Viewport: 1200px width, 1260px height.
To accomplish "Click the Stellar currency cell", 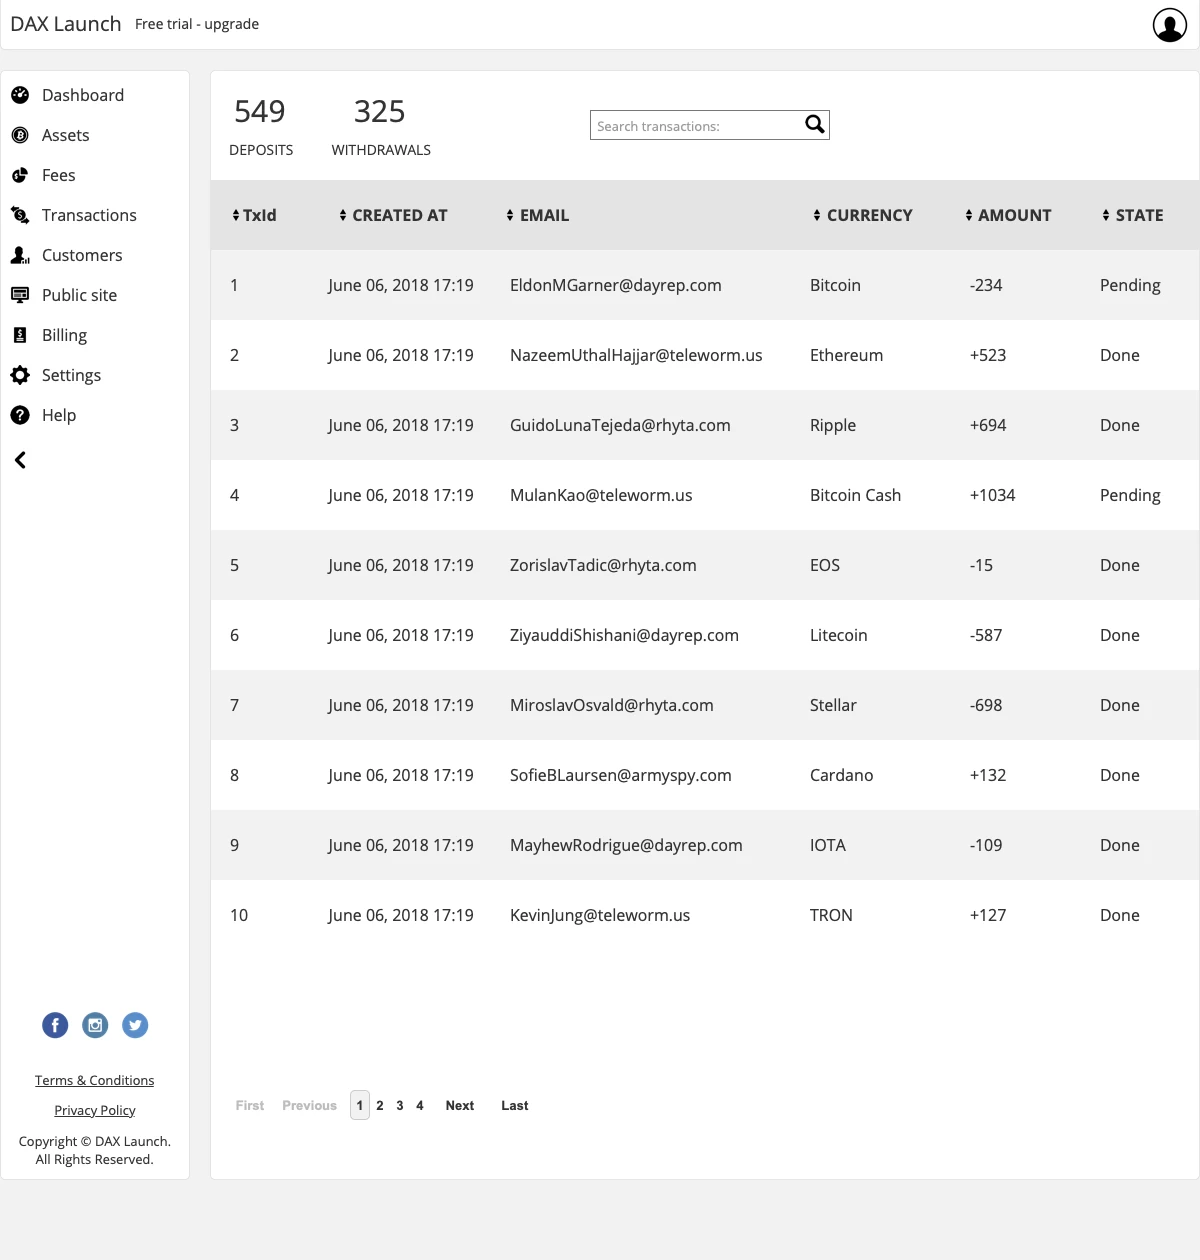I will coord(833,705).
